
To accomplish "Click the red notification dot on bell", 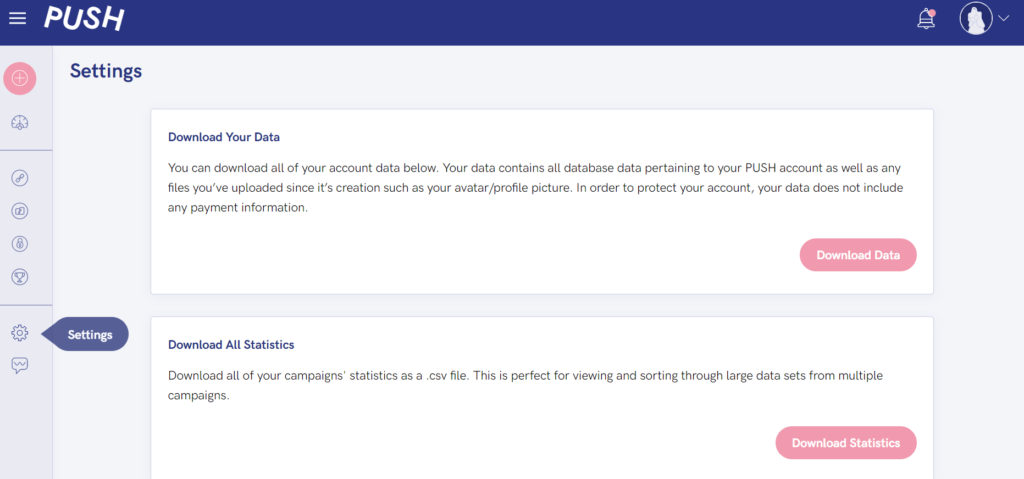I will (x=933, y=12).
